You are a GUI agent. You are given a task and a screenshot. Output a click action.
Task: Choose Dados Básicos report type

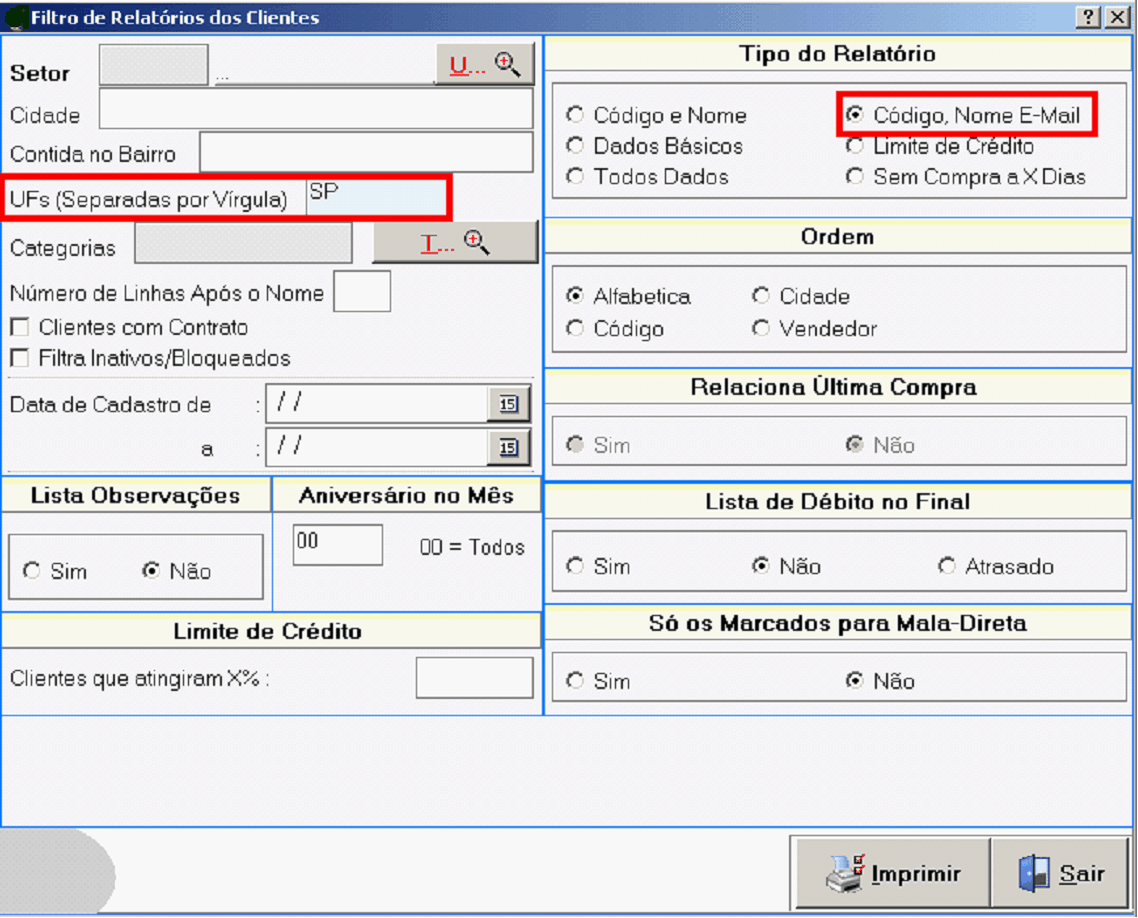click(575, 146)
